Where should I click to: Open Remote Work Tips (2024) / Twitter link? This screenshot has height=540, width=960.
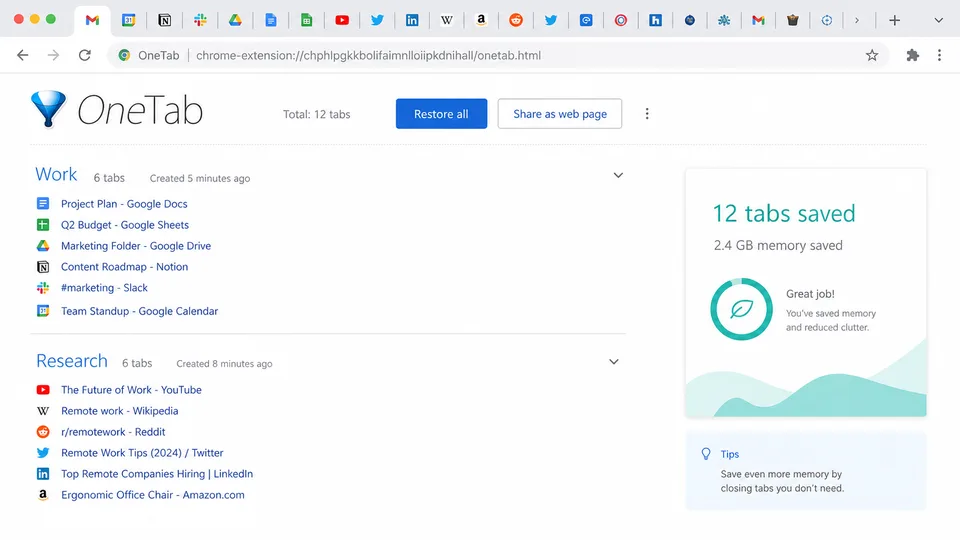coord(142,453)
